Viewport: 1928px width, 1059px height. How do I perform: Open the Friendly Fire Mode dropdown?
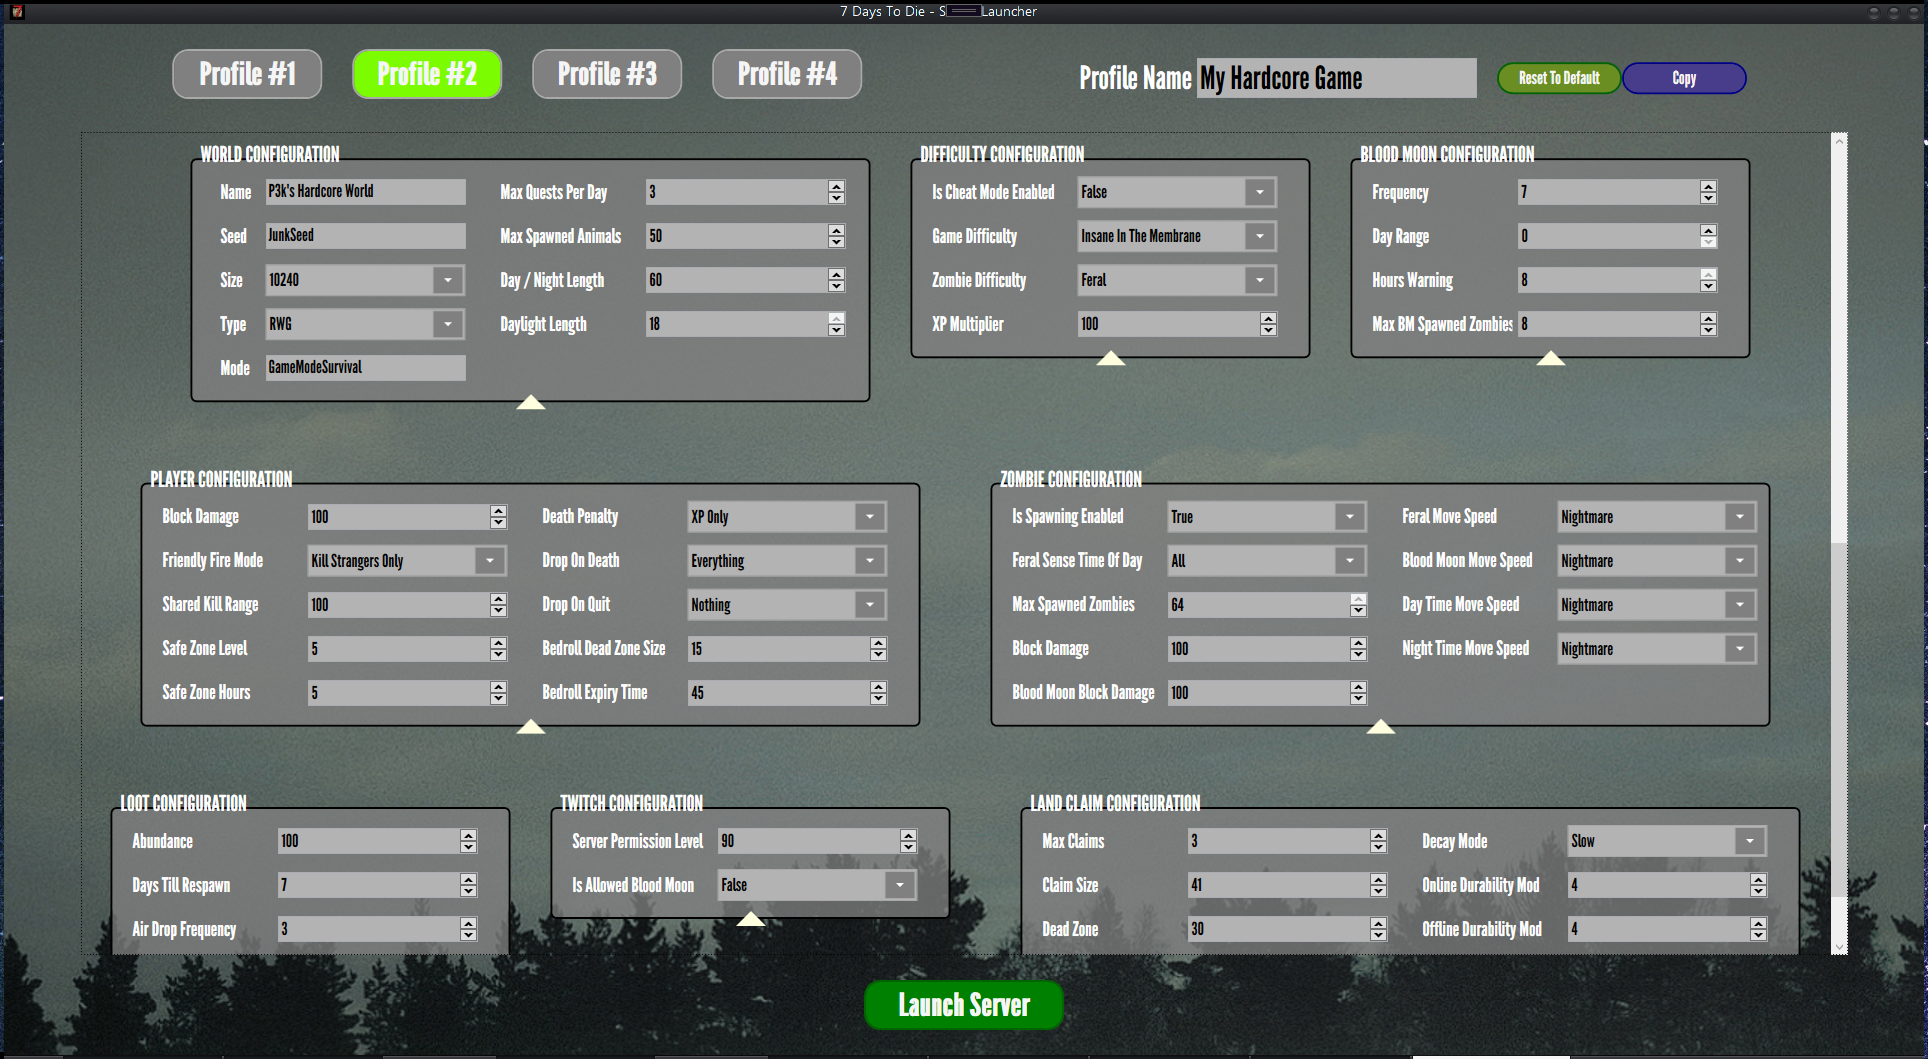(407, 561)
